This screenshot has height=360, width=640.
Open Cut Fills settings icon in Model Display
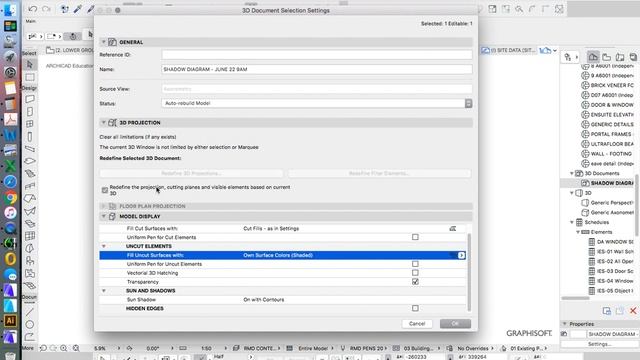pos(453,229)
